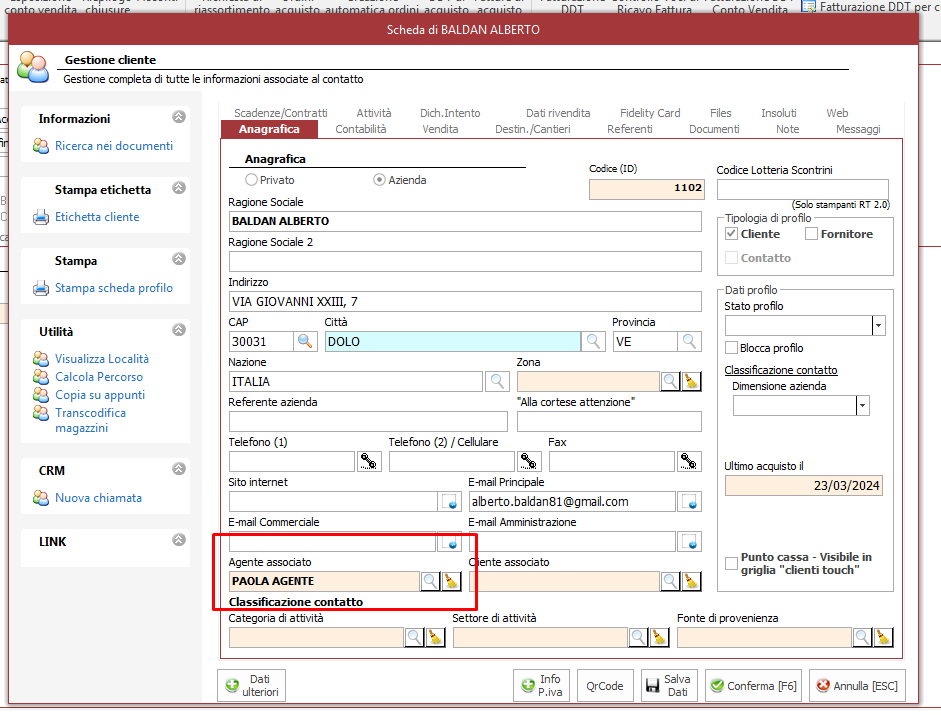This screenshot has height=715, width=941.
Task: Select the Privato radio button
Action: click(x=251, y=180)
